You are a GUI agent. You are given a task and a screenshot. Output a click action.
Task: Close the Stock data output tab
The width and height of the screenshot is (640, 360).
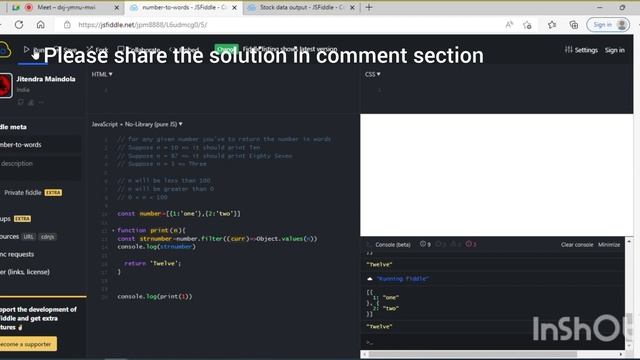[352, 7]
